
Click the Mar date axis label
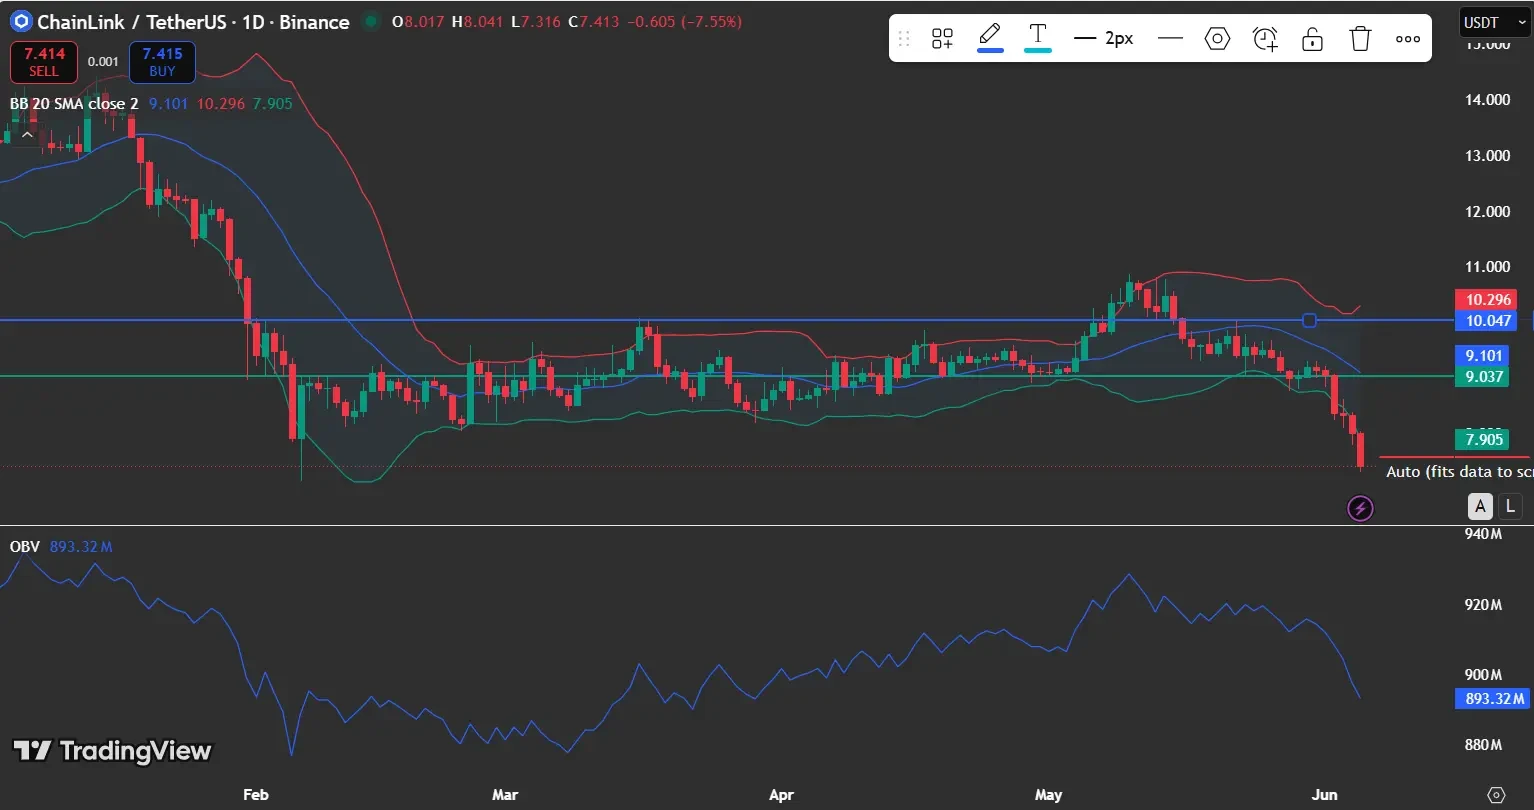pyautogui.click(x=505, y=795)
